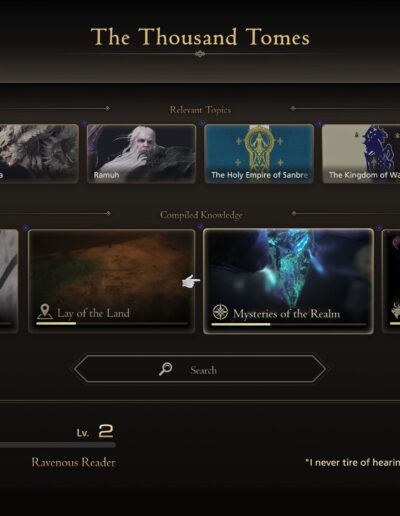Click the diamond ornament under the title
The image size is (400, 516).
pyautogui.click(x=200, y=54)
